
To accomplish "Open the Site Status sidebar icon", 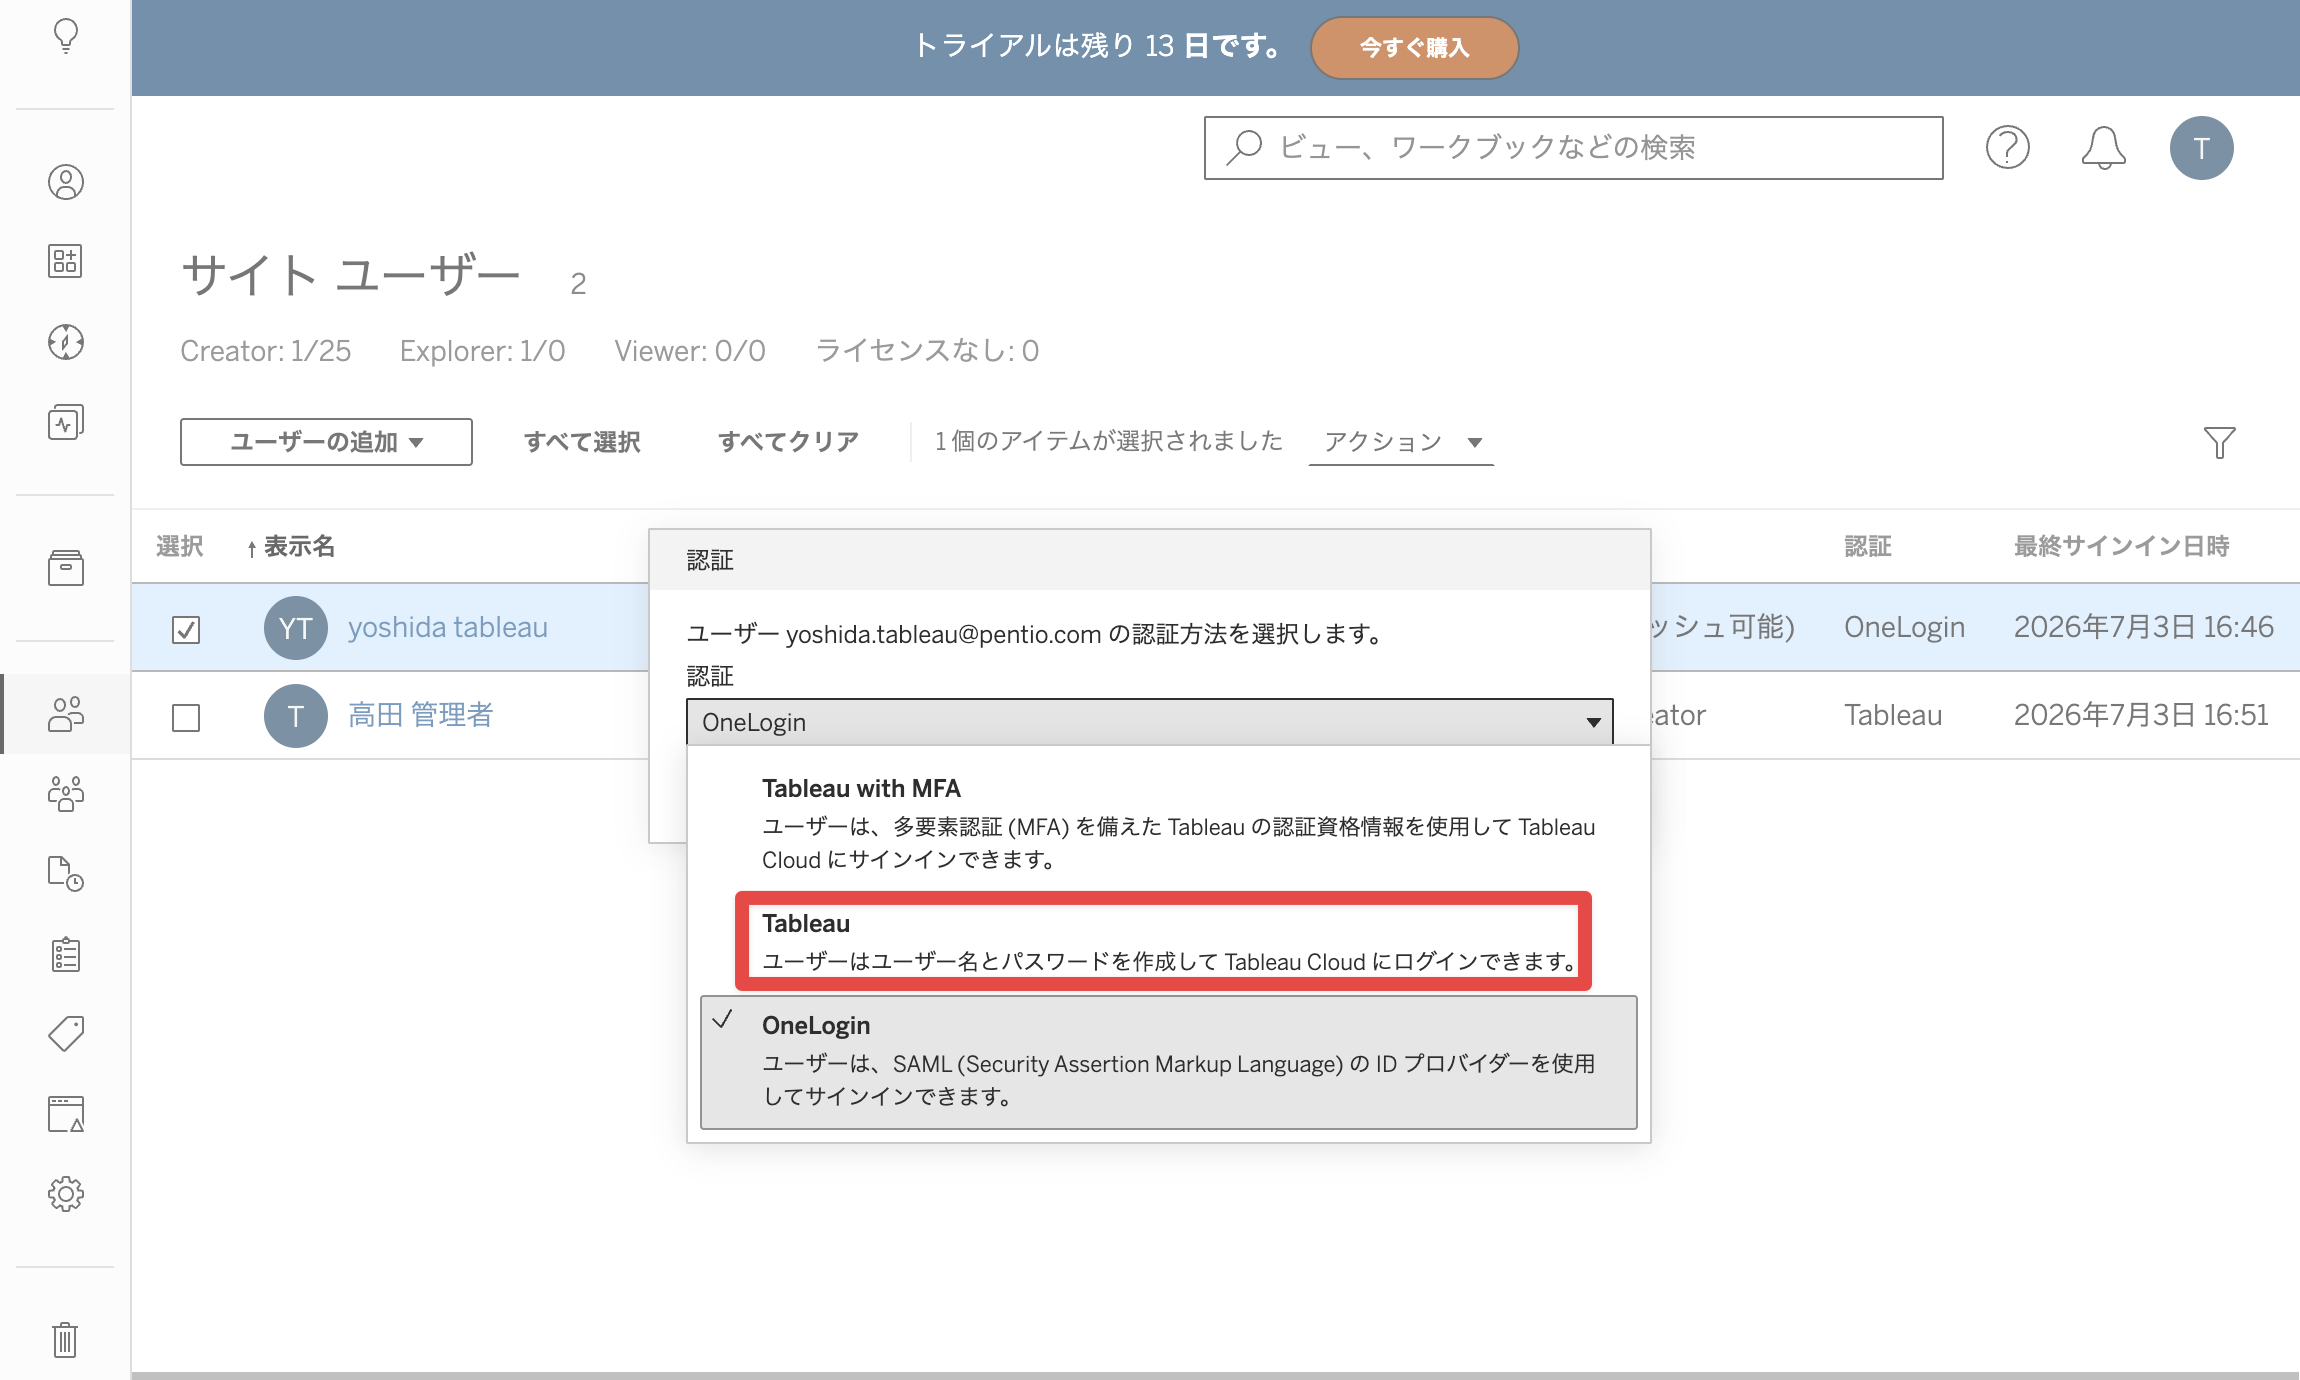I will [x=66, y=1114].
